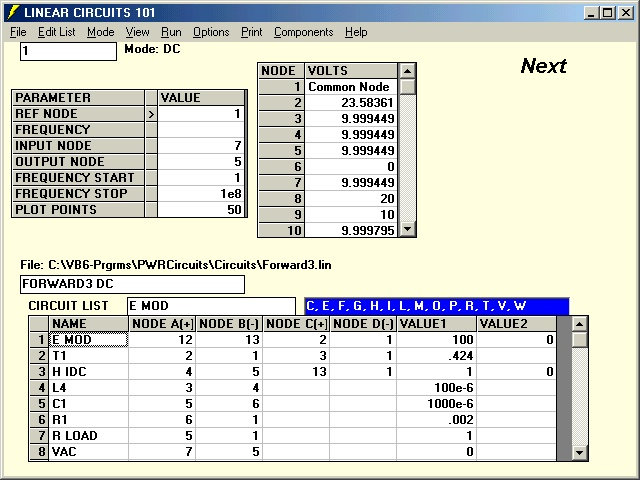Click the REF NODE value cell
Viewport: 640px width, 480px height.
pyautogui.click(x=202, y=114)
